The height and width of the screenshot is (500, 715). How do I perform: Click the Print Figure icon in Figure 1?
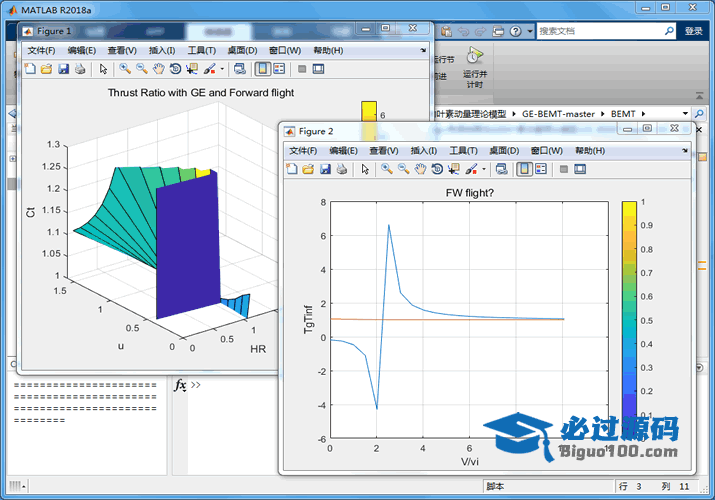coord(79,69)
